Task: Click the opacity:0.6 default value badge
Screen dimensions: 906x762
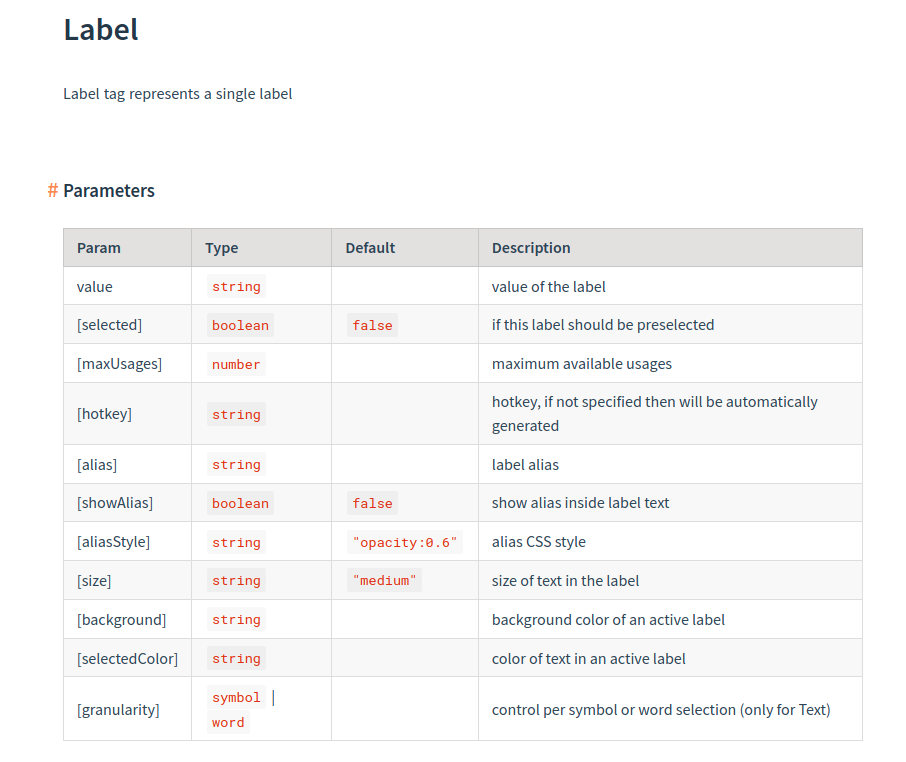Action: click(x=404, y=541)
